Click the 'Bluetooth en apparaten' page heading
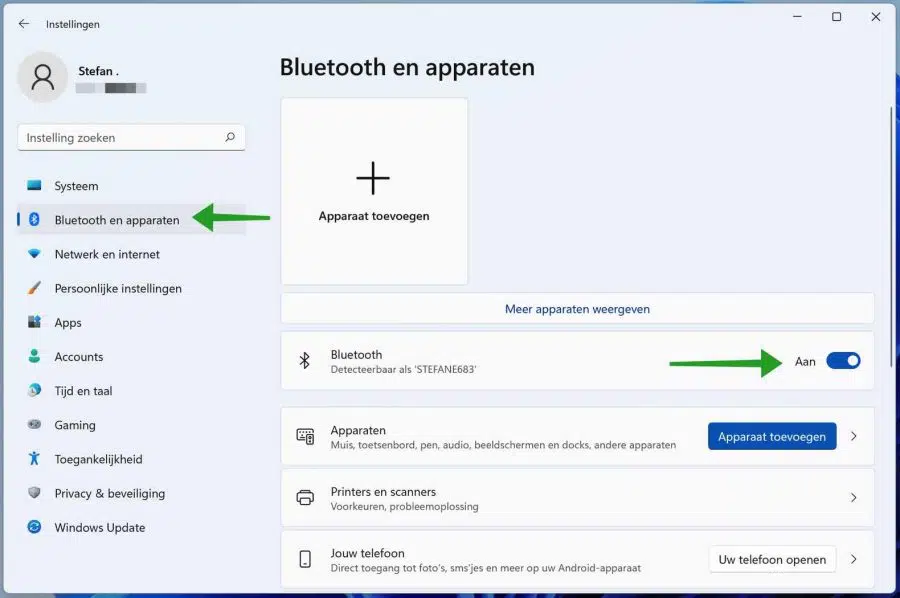Viewport: 900px width, 598px height. click(407, 67)
